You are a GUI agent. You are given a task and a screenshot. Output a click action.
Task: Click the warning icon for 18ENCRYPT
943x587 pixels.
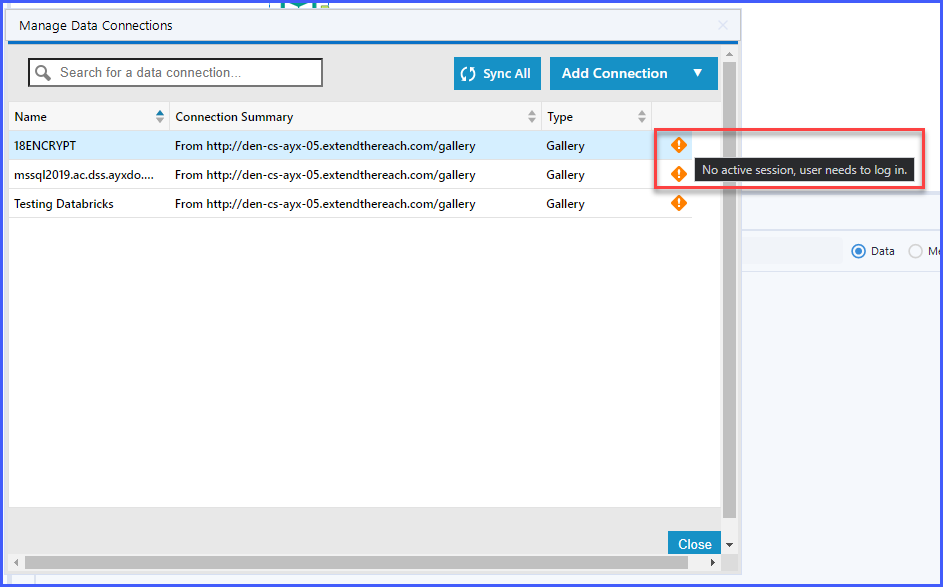678,145
